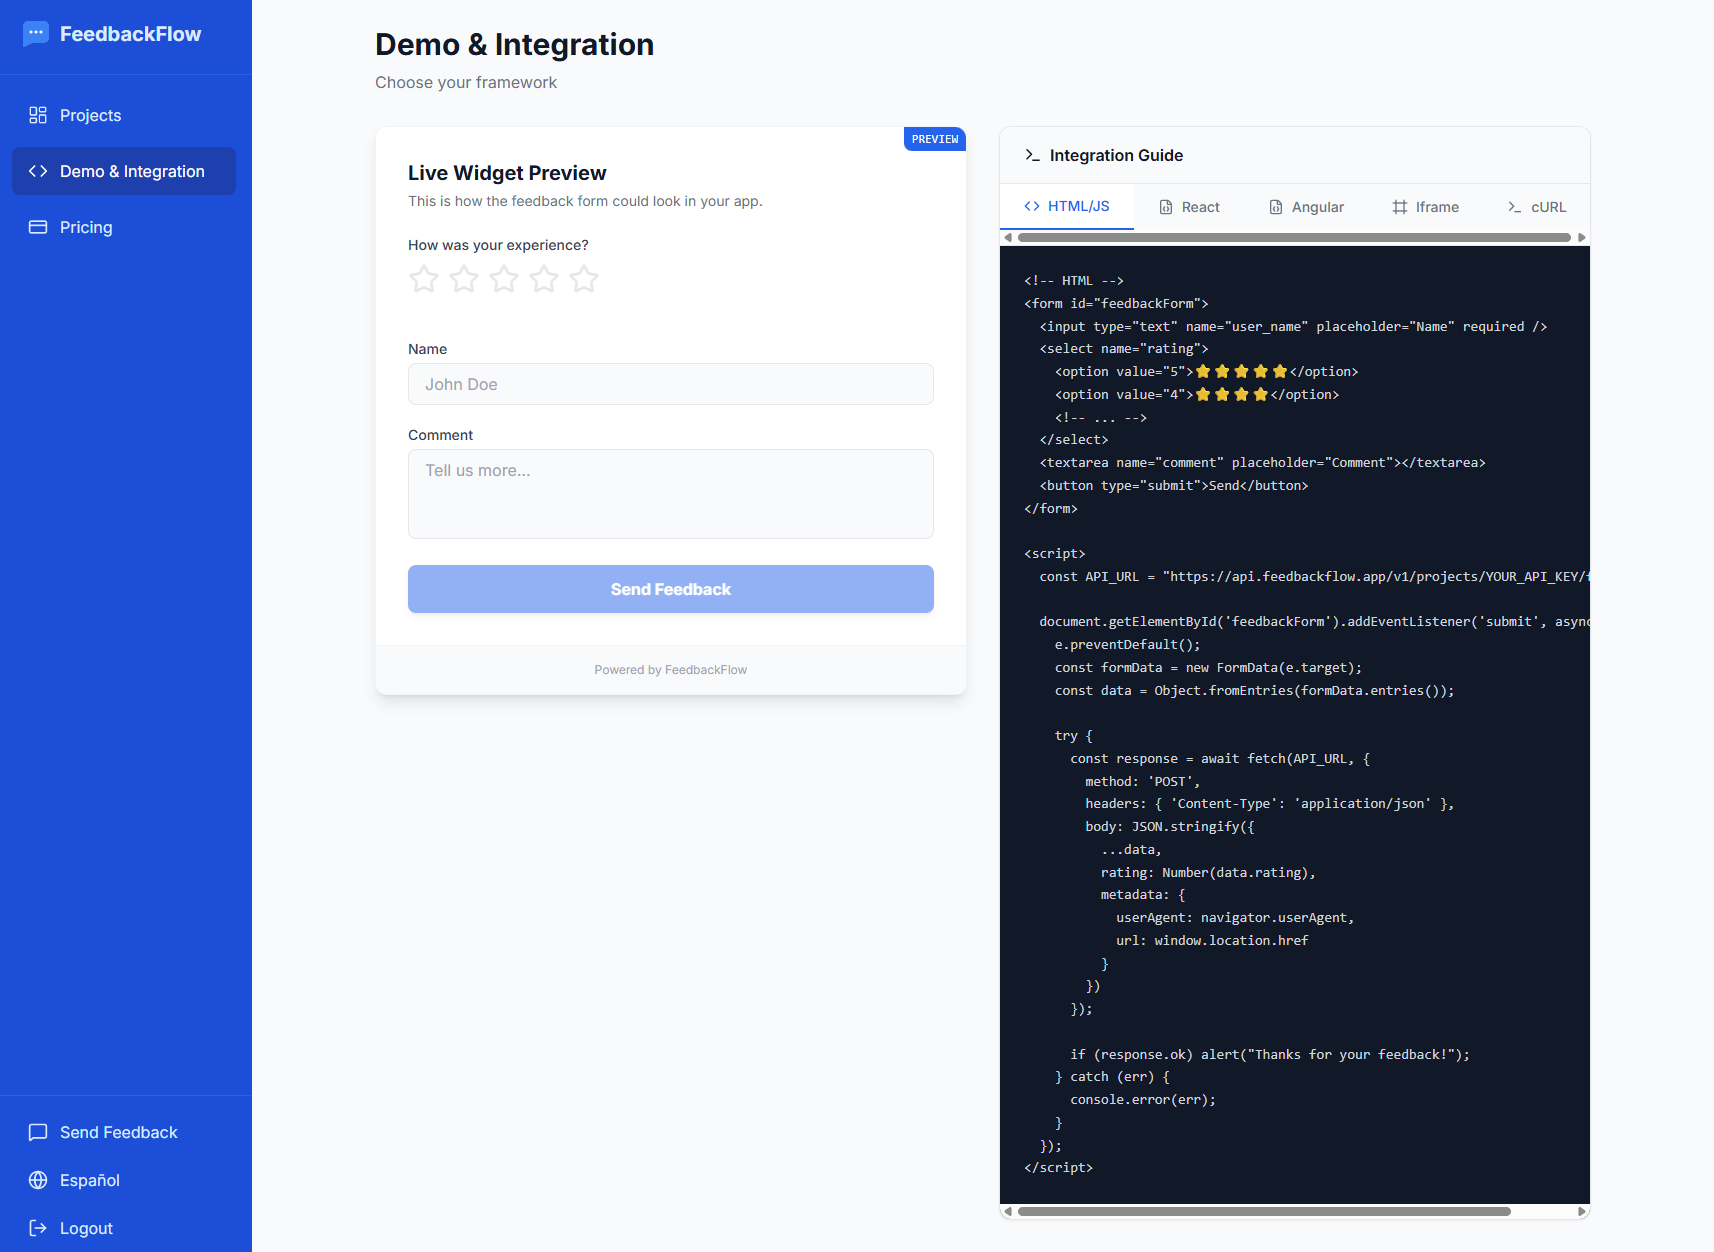
Task: Click the Projects grid icon in sidebar
Action: coord(38,115)
